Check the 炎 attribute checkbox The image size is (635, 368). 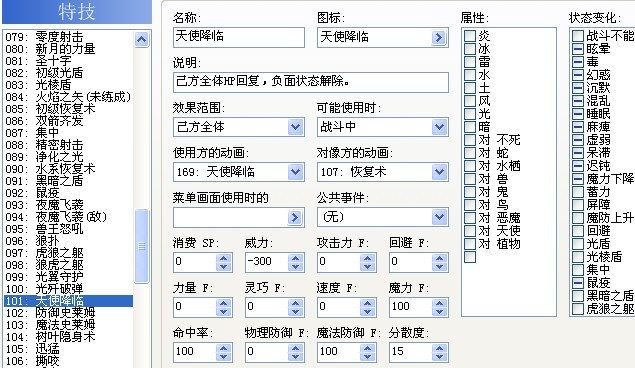[470, 36]
